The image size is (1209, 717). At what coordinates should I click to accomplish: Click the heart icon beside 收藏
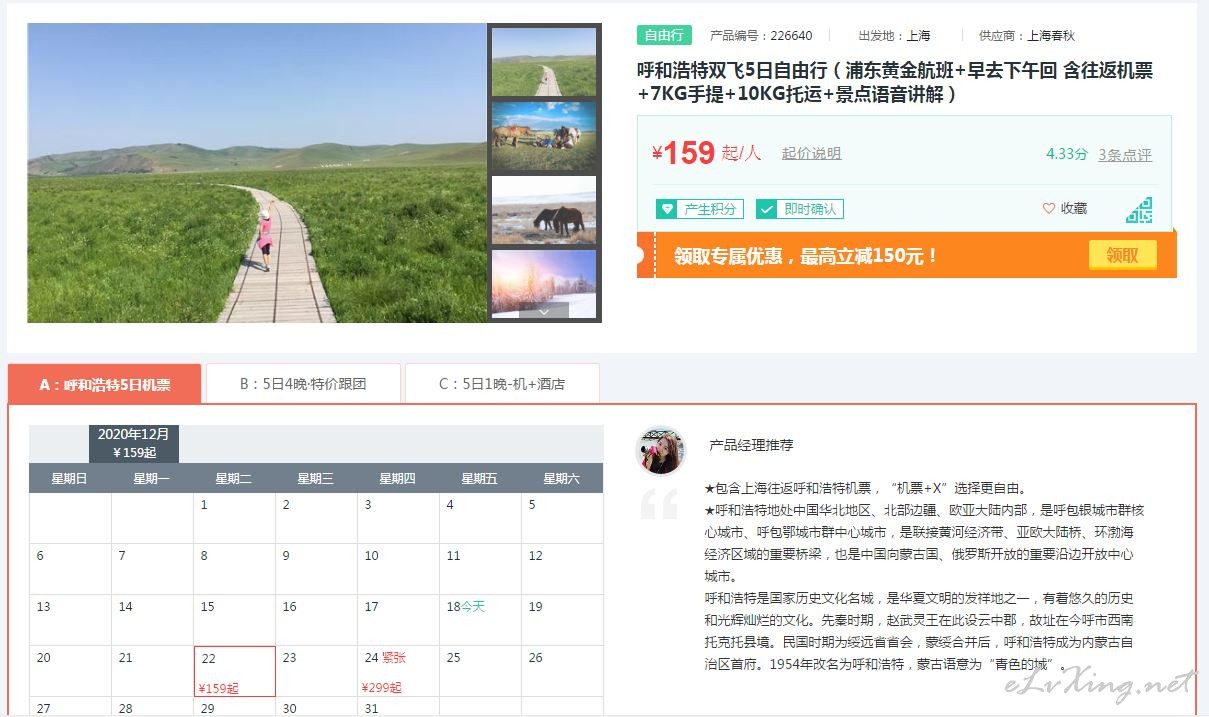pyautogui.click(x=1049, y=209)
